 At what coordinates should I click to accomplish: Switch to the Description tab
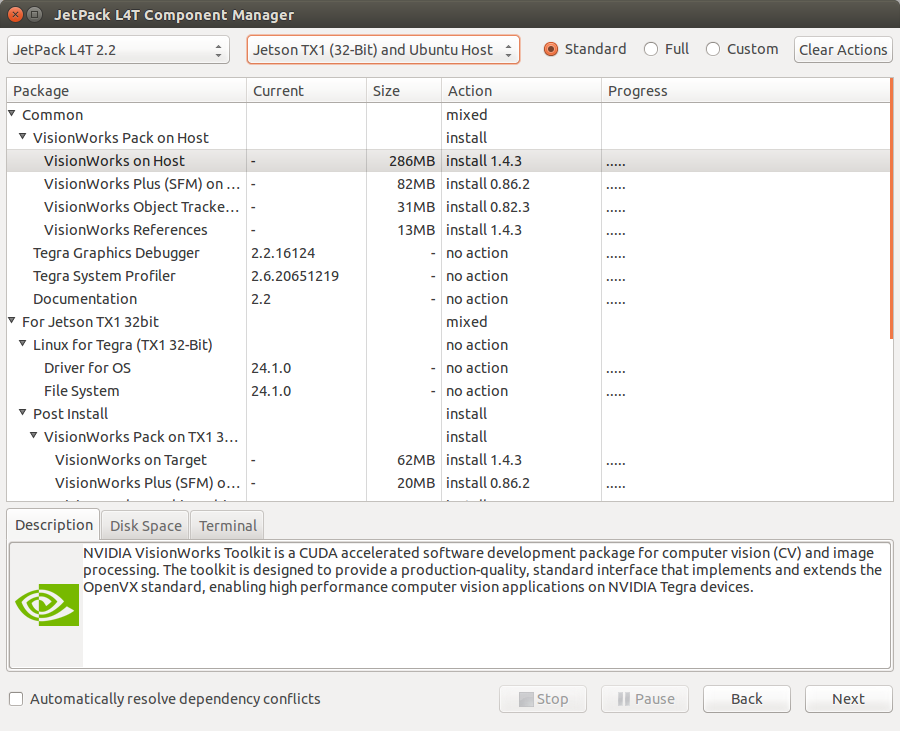tap(53, 525)
